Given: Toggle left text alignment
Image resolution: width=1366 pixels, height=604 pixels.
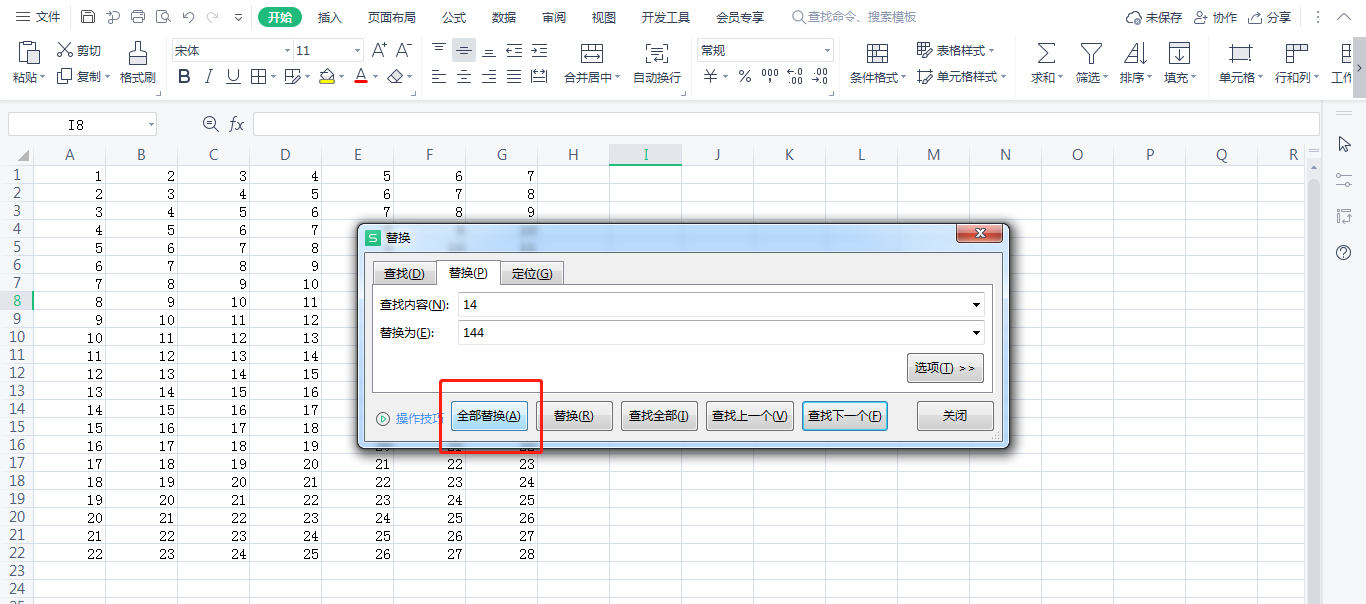Looking at the screenshot, I should [x=439, y=76].
